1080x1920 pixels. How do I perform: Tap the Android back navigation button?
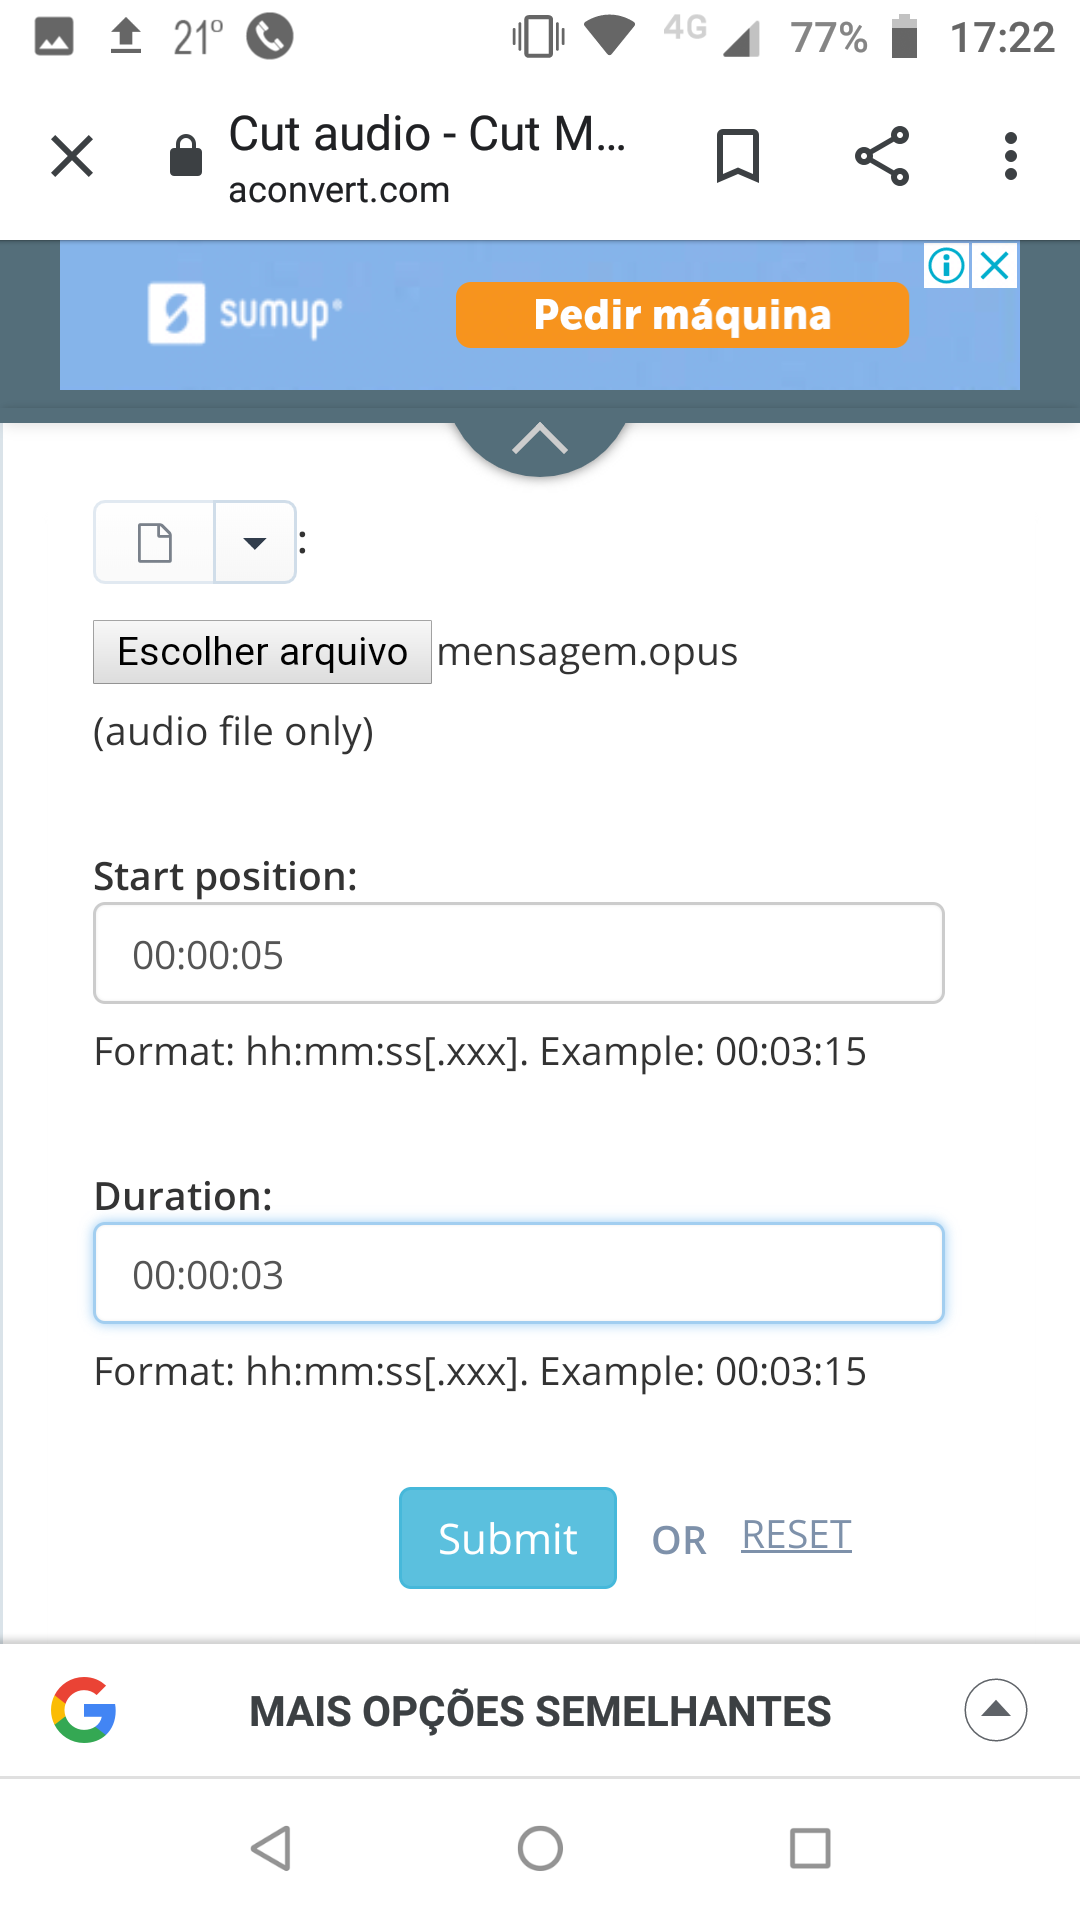pyautogui.click(x=271, y=1848)
